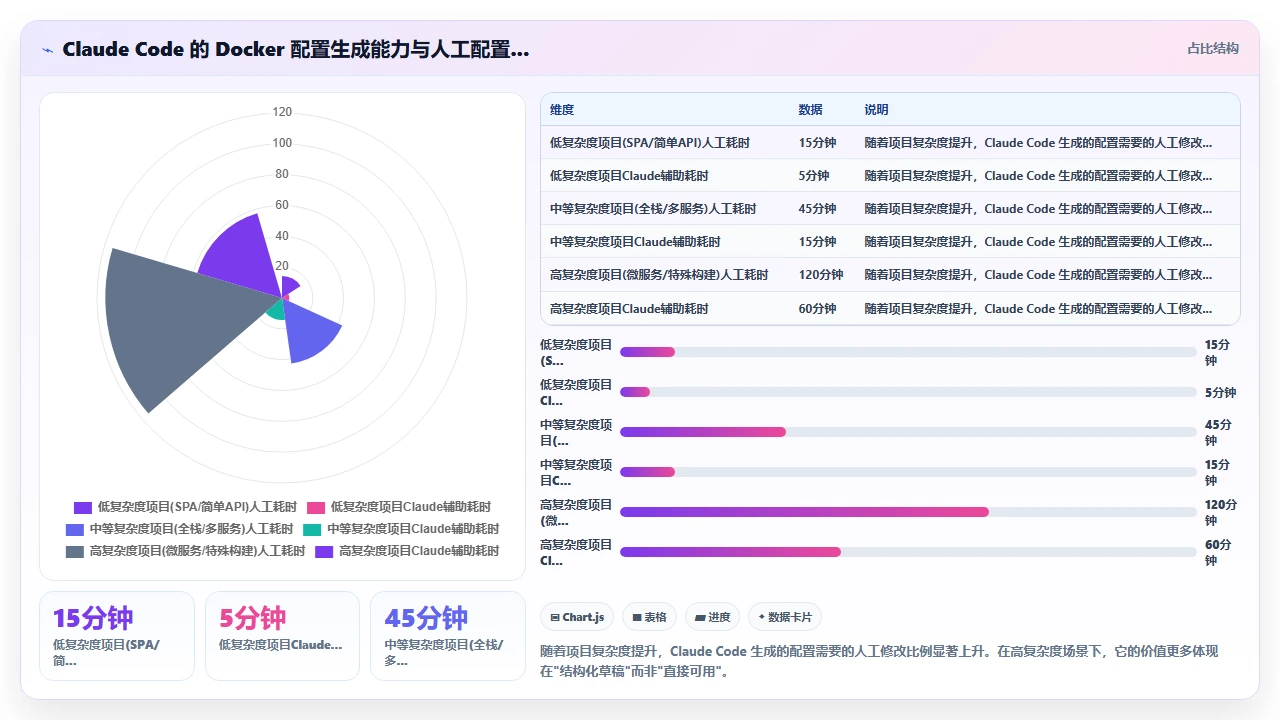Click the Chart.js tag
This screenshot has width=1280, height=720.
tap(577, 617)
